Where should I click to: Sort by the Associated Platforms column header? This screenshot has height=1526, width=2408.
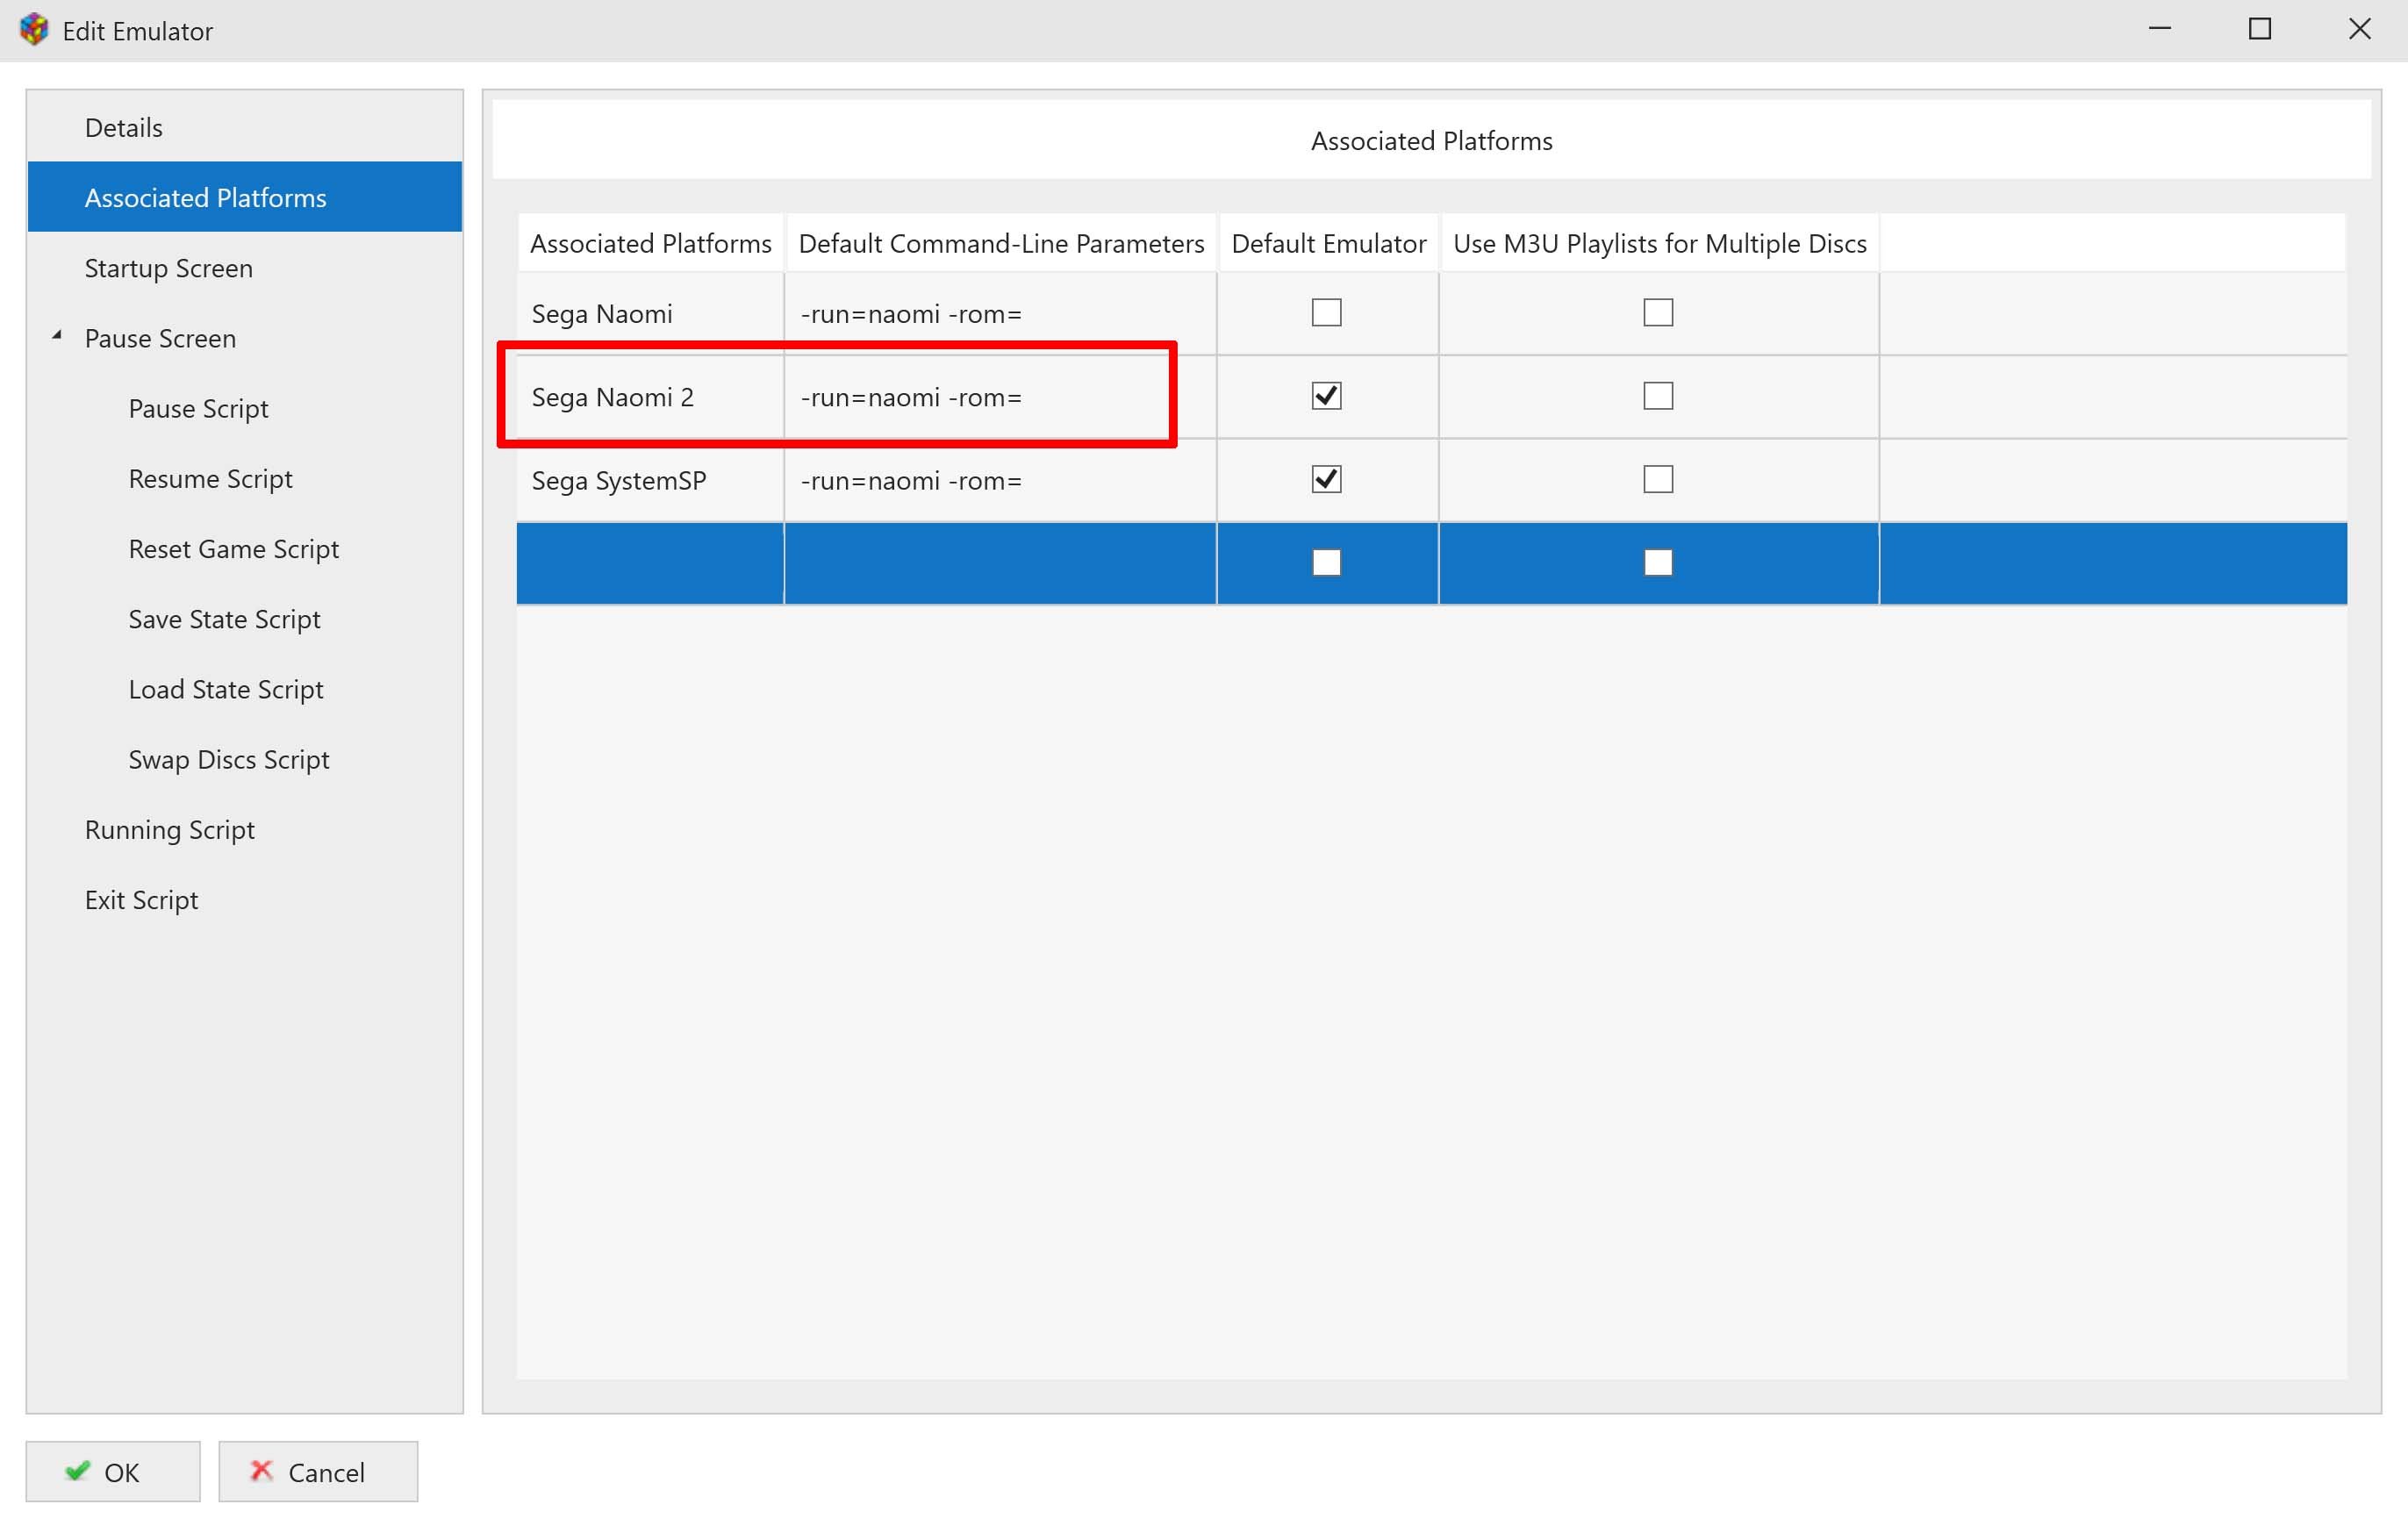(x=650, y=243)
